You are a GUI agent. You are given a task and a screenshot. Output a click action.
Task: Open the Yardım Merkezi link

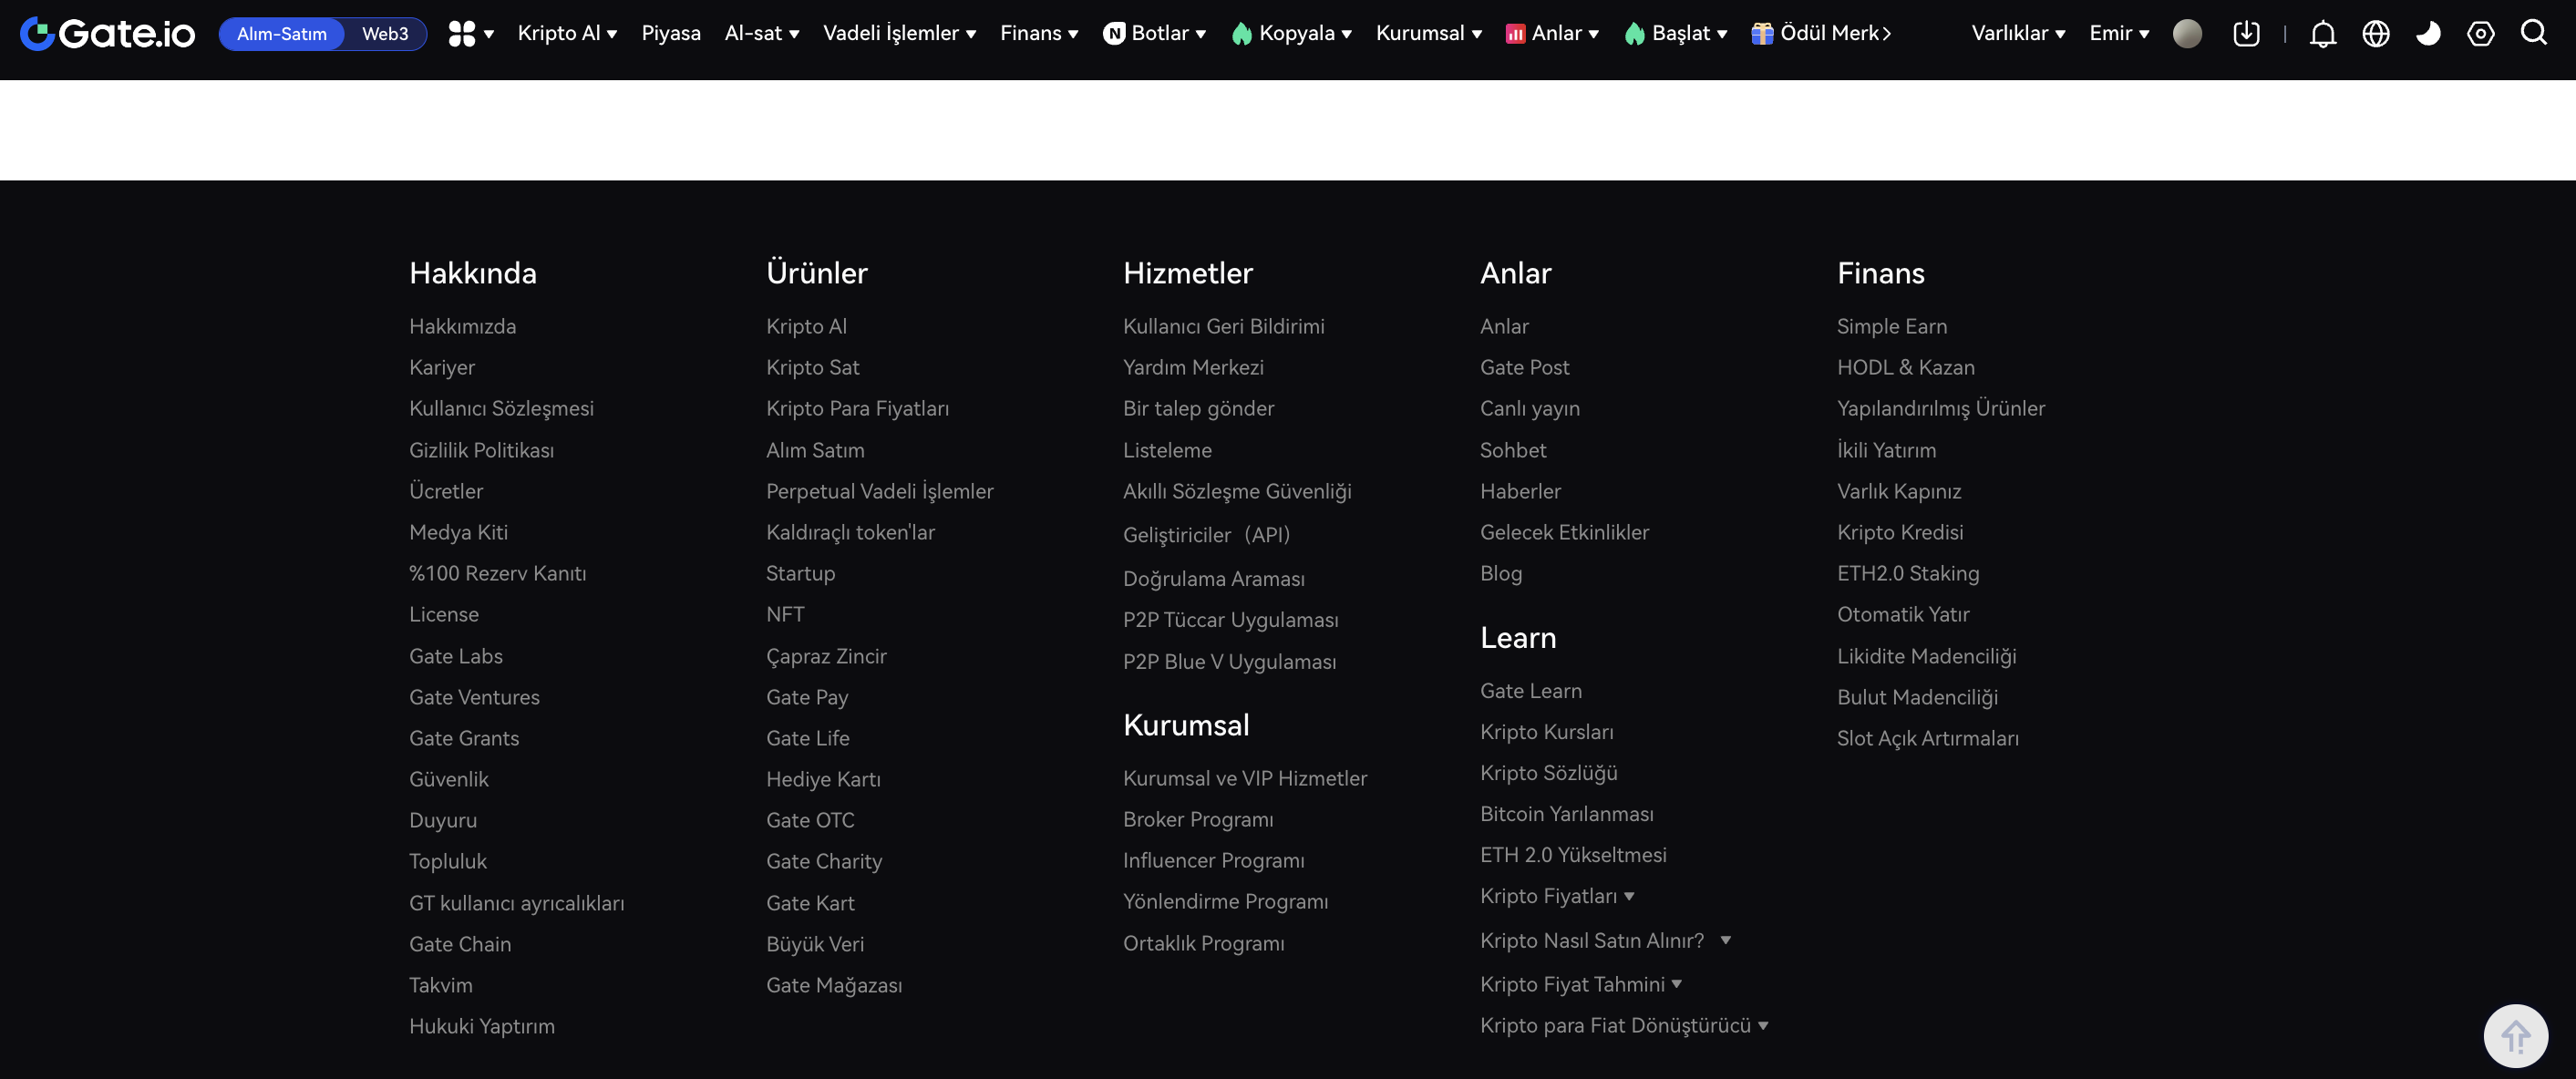1193,367
